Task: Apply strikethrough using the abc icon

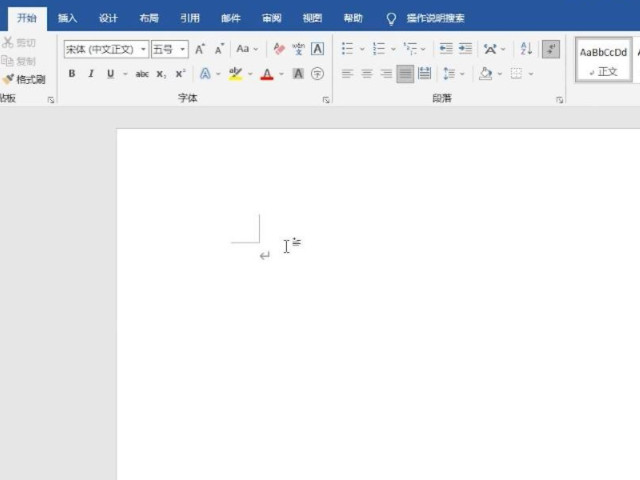Action: pyautogui.click(x=142, y=74)
